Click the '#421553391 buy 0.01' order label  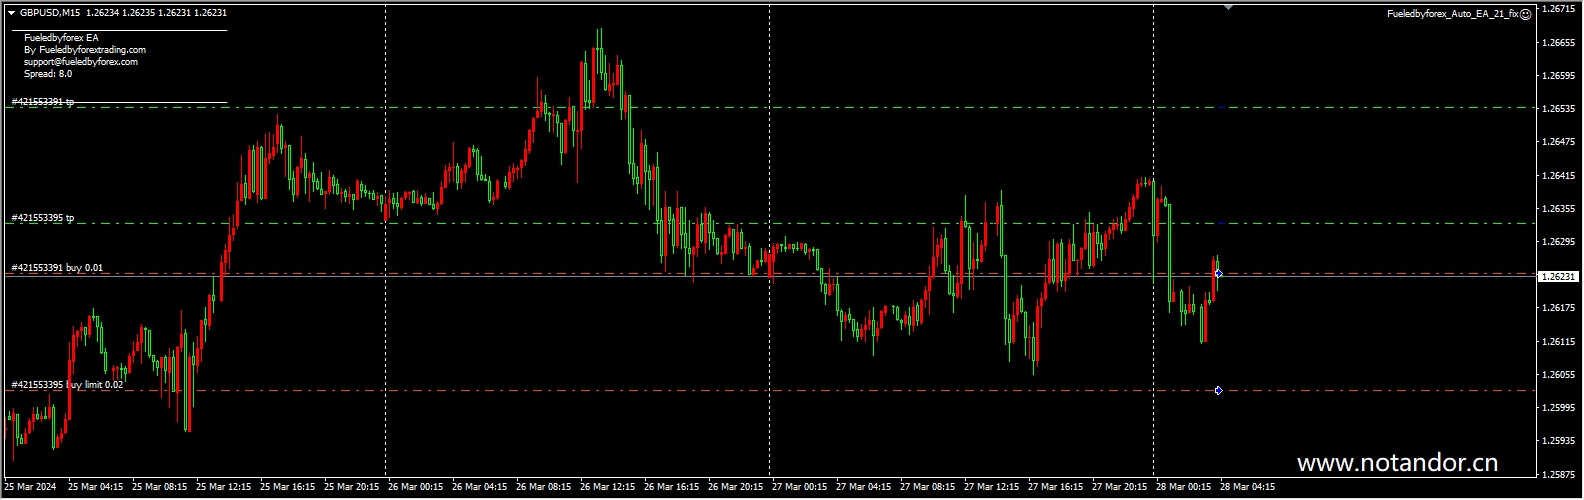(x=57, y=268)
